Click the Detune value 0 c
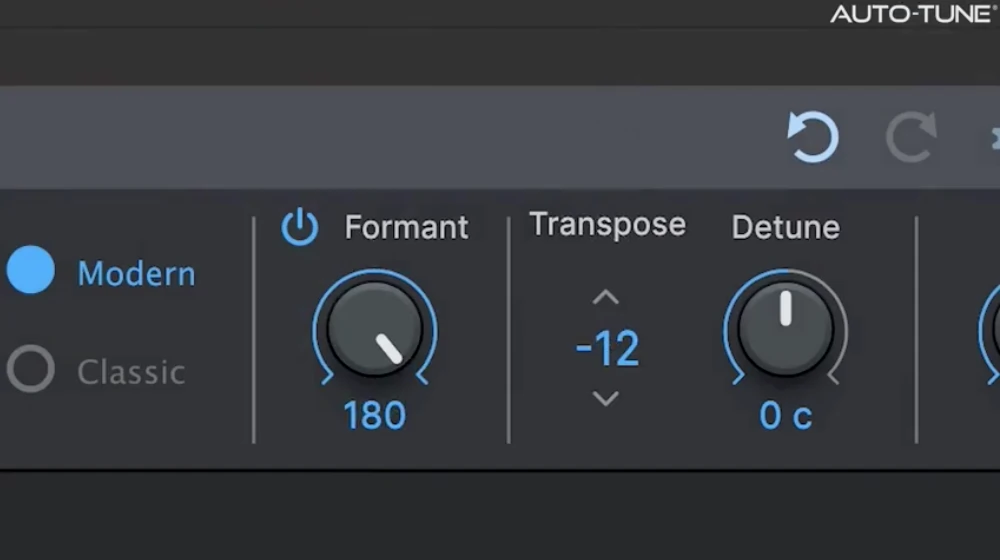The image size is (1000, 560). click(786, 416)
